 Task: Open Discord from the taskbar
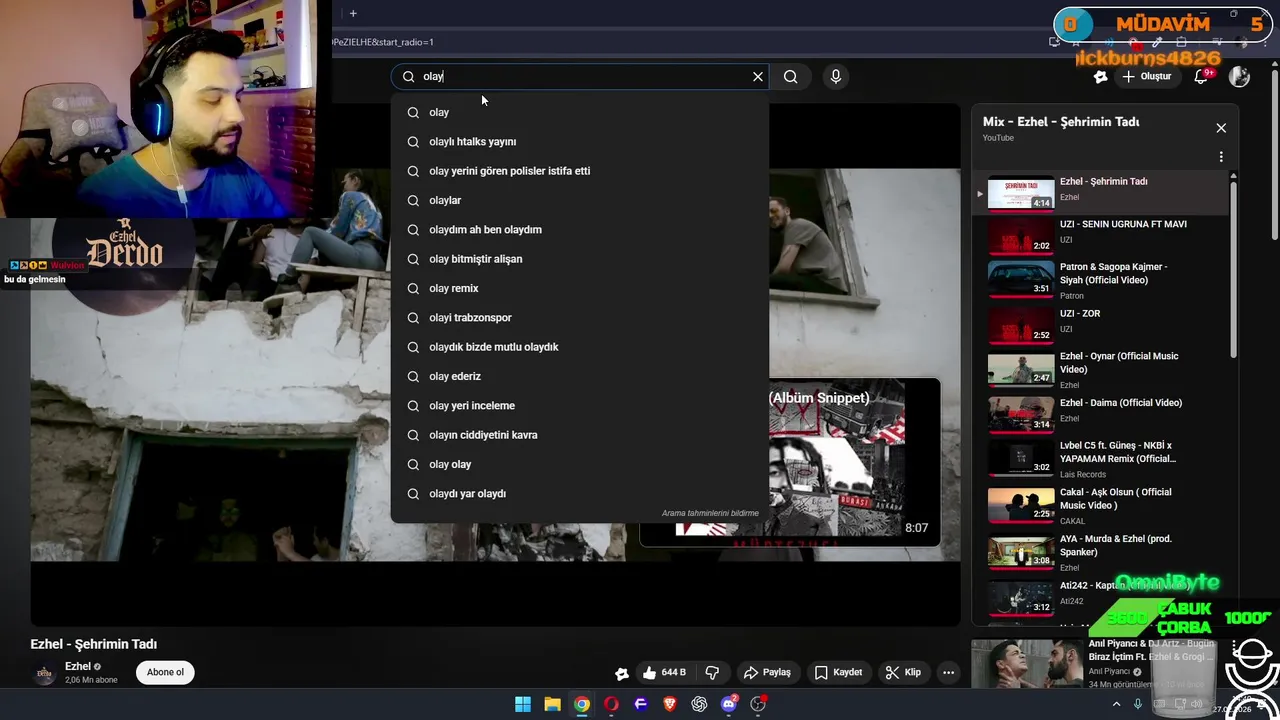click(729, 704)
